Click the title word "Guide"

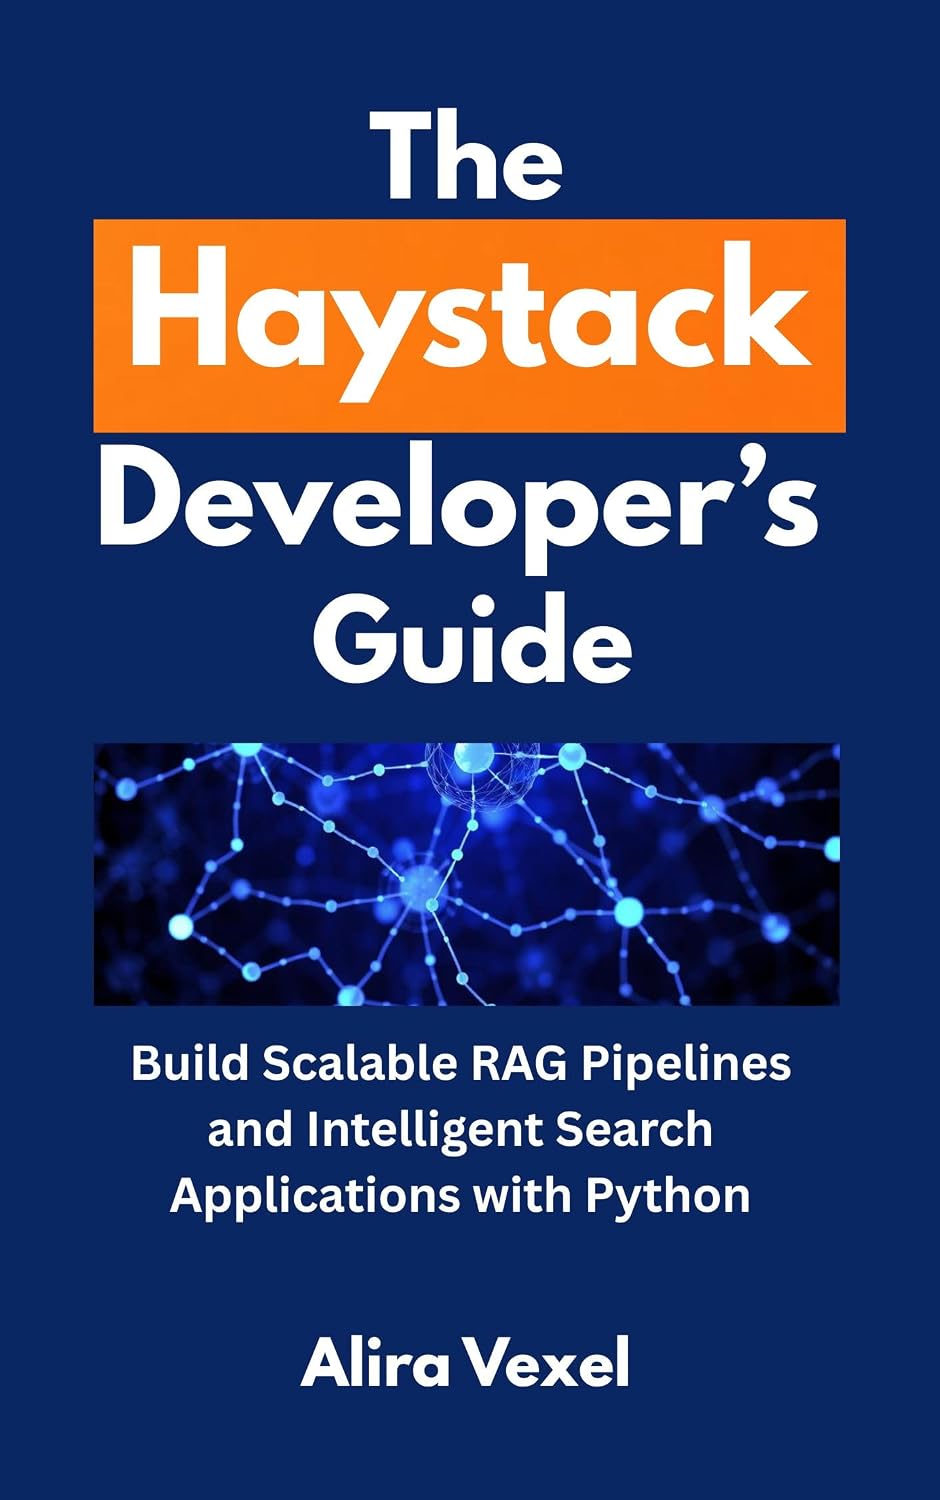[472, 640]
